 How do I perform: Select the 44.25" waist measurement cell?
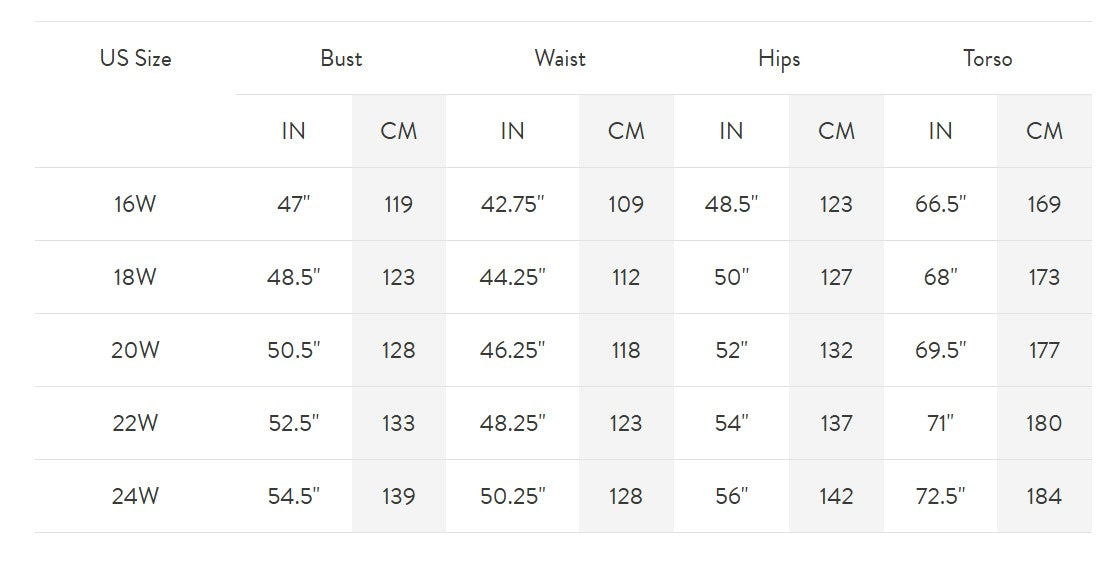coord(512,278)
